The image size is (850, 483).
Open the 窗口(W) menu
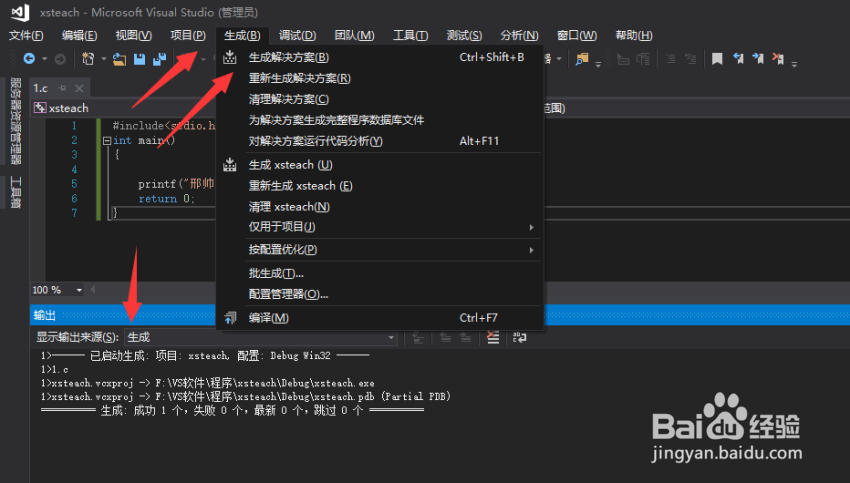click(x=577, y=35)
